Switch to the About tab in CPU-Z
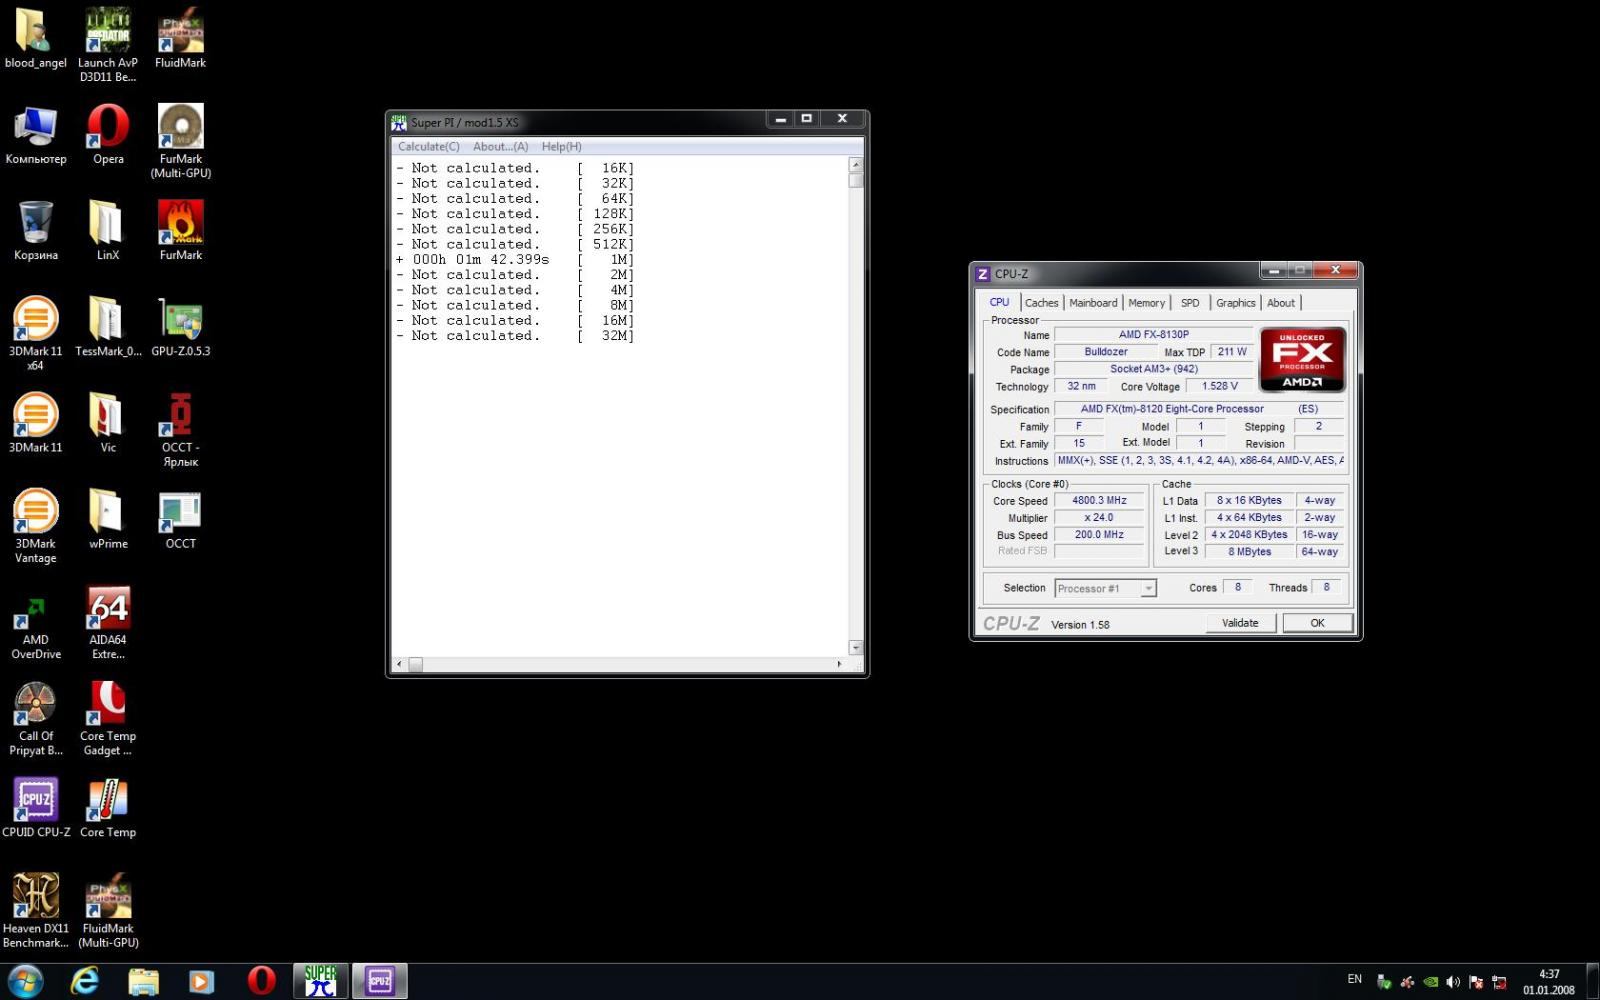Viewport: 1600px width, 1000px height. click(x=1281, y=303)
